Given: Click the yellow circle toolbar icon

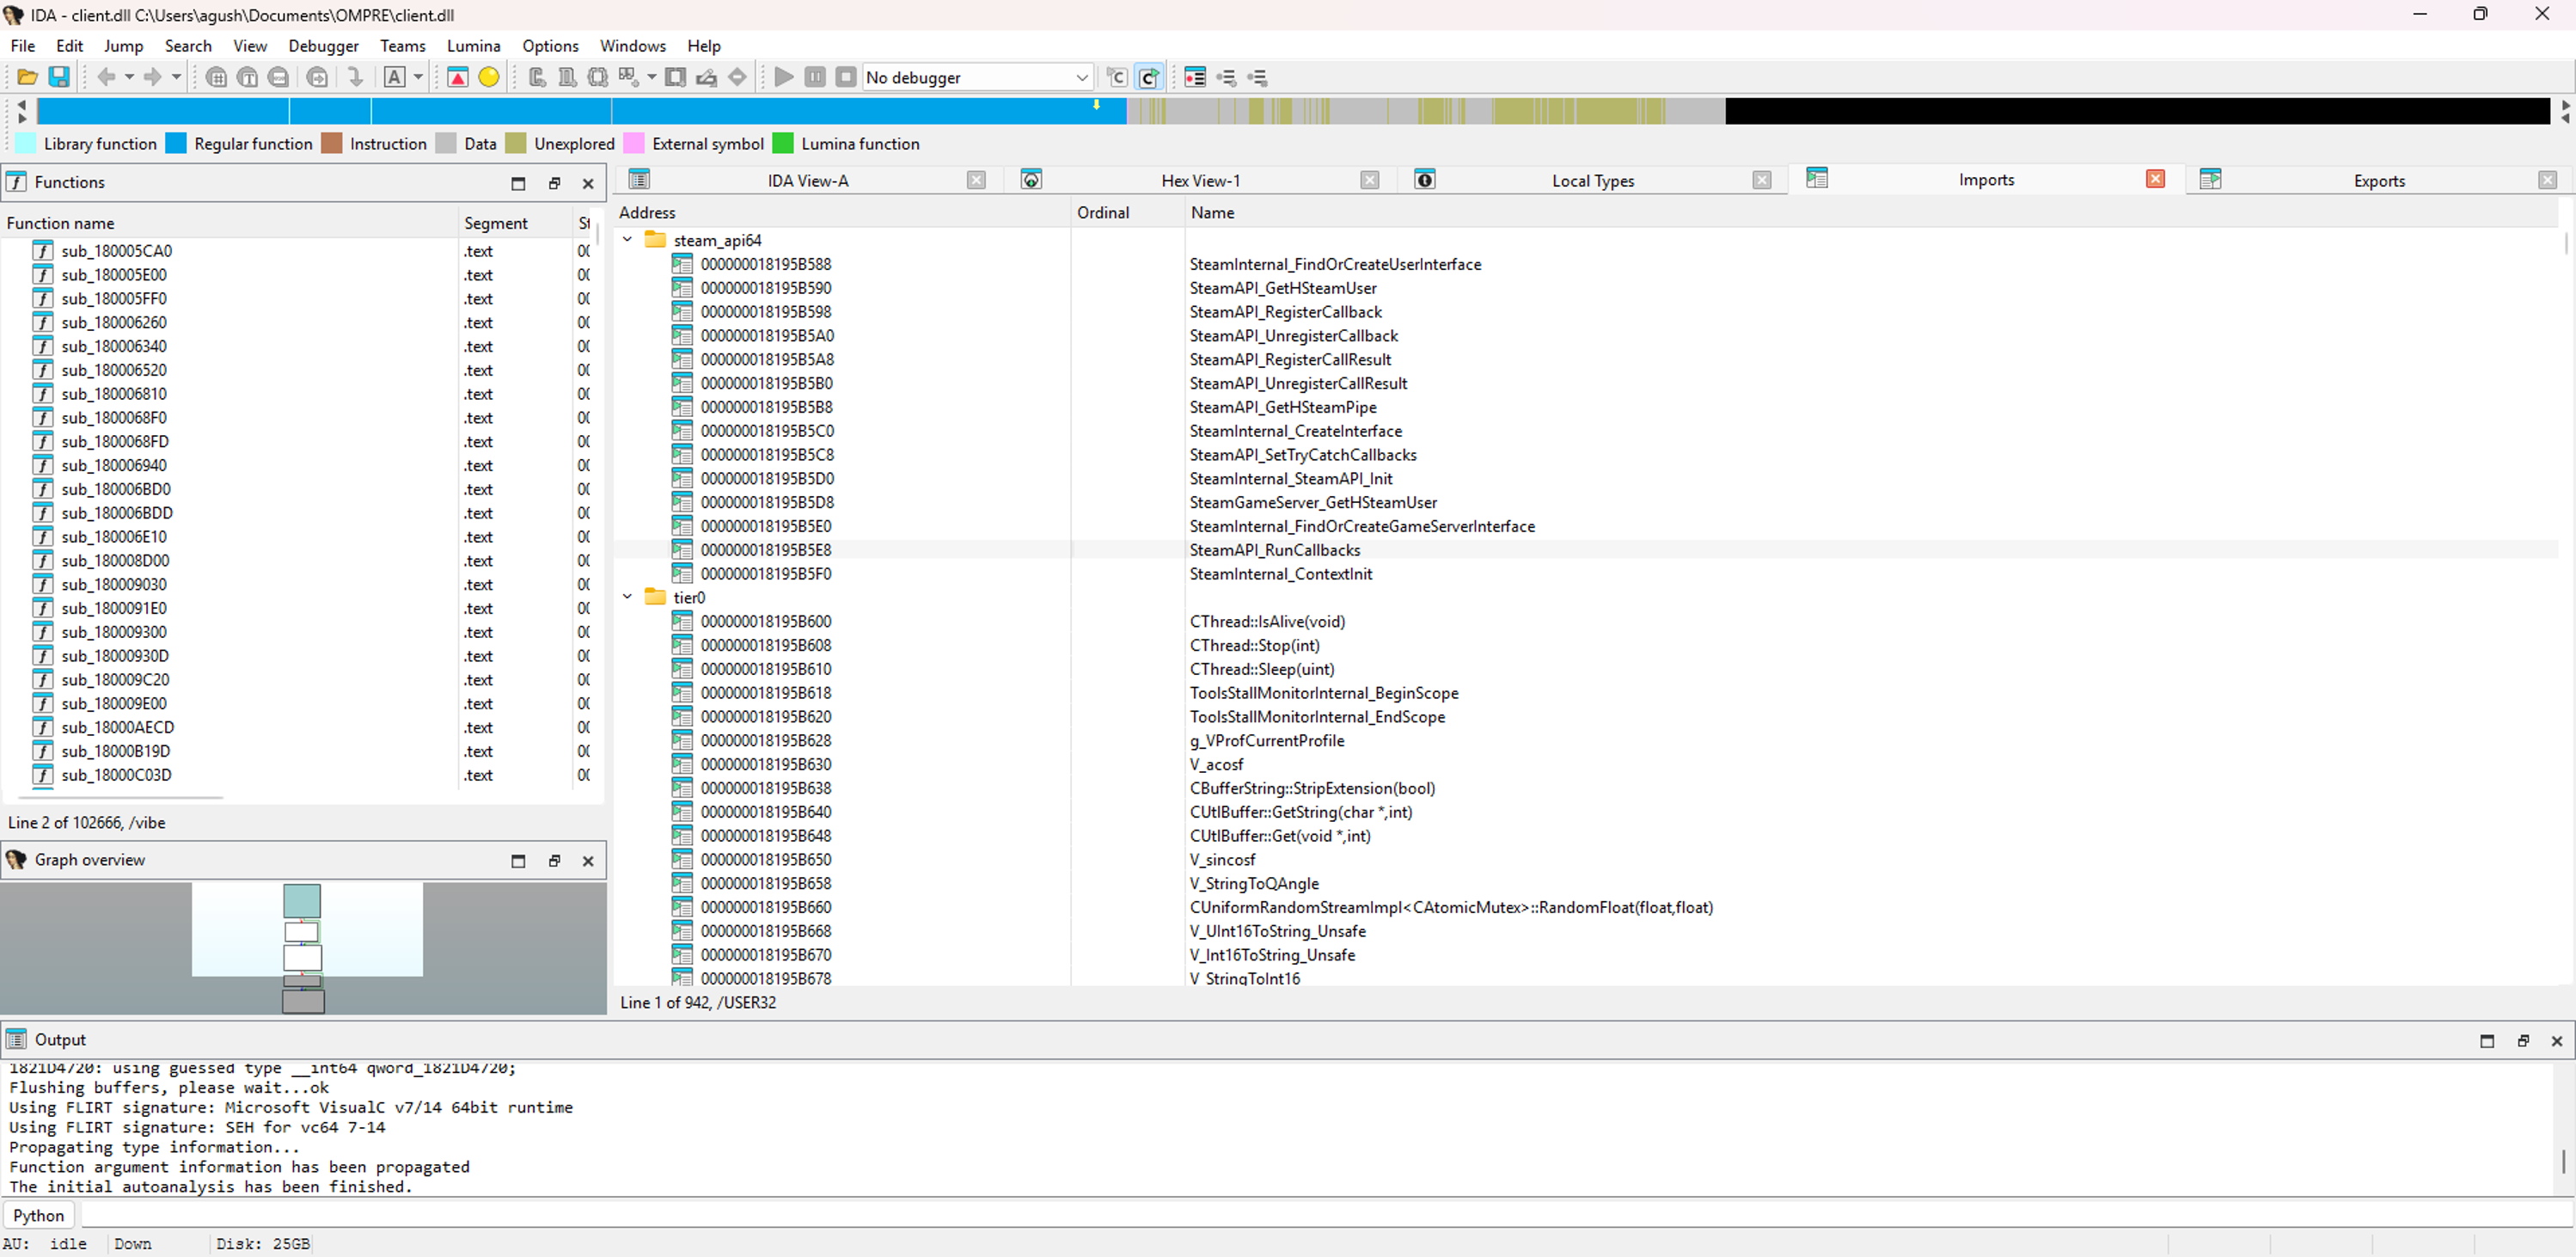Looking at the screenshot, I should pos(489,77).
